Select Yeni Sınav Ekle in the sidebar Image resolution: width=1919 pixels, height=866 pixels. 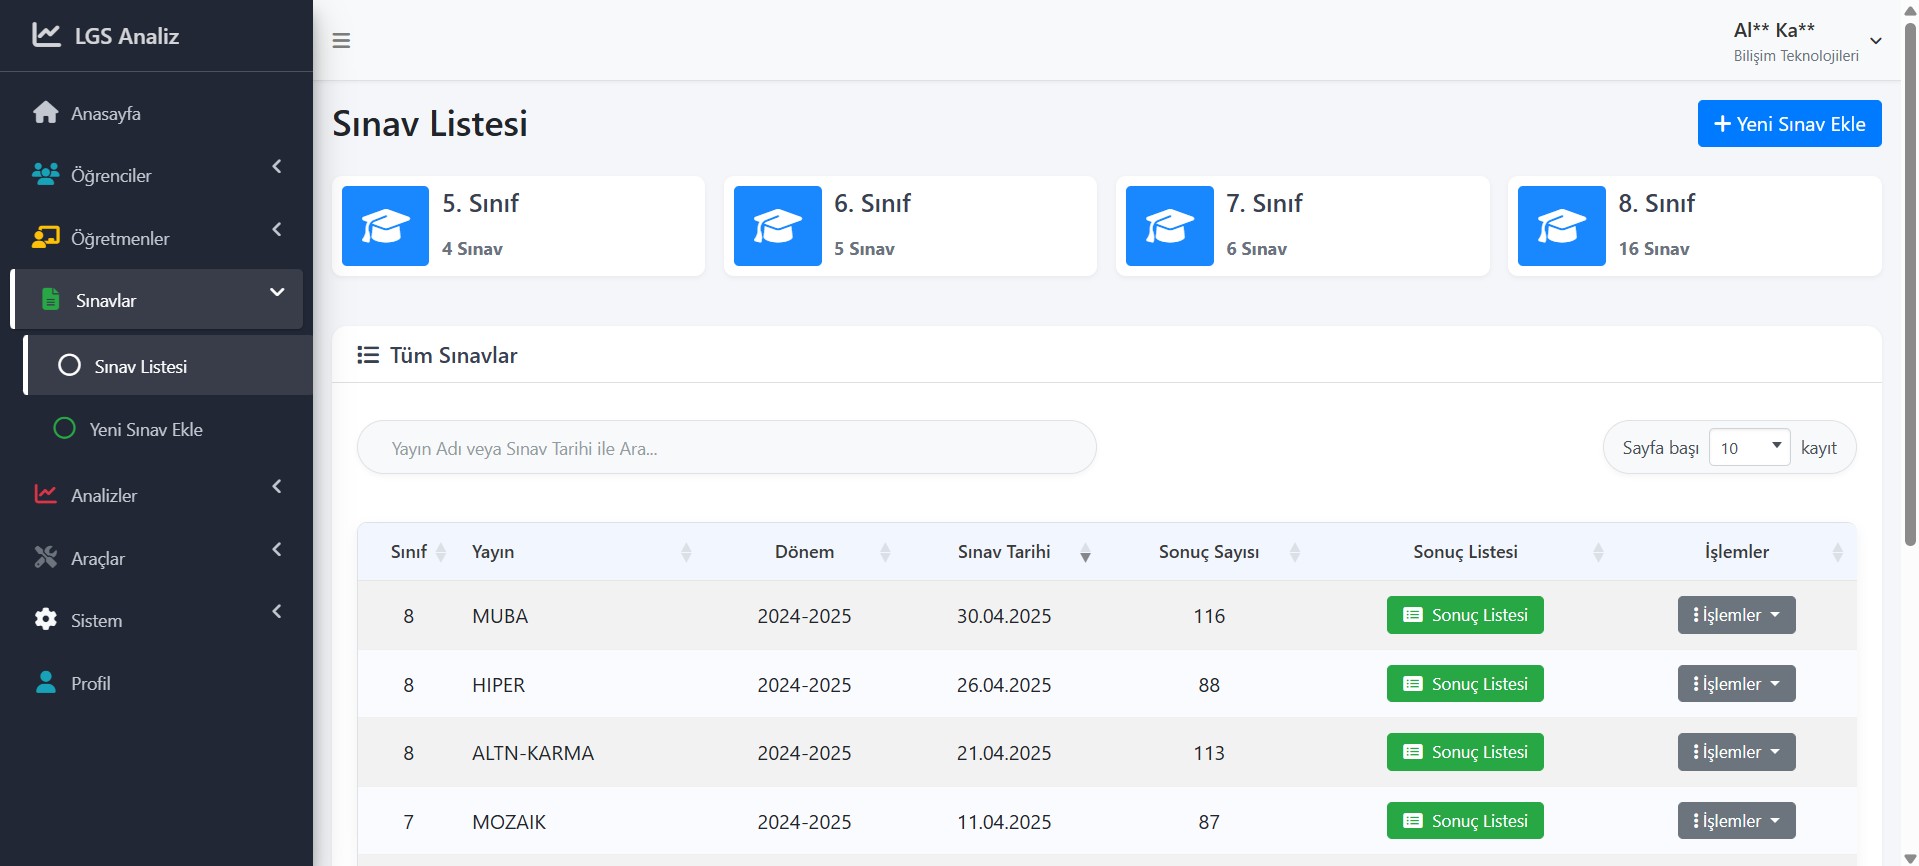(146, 429)
